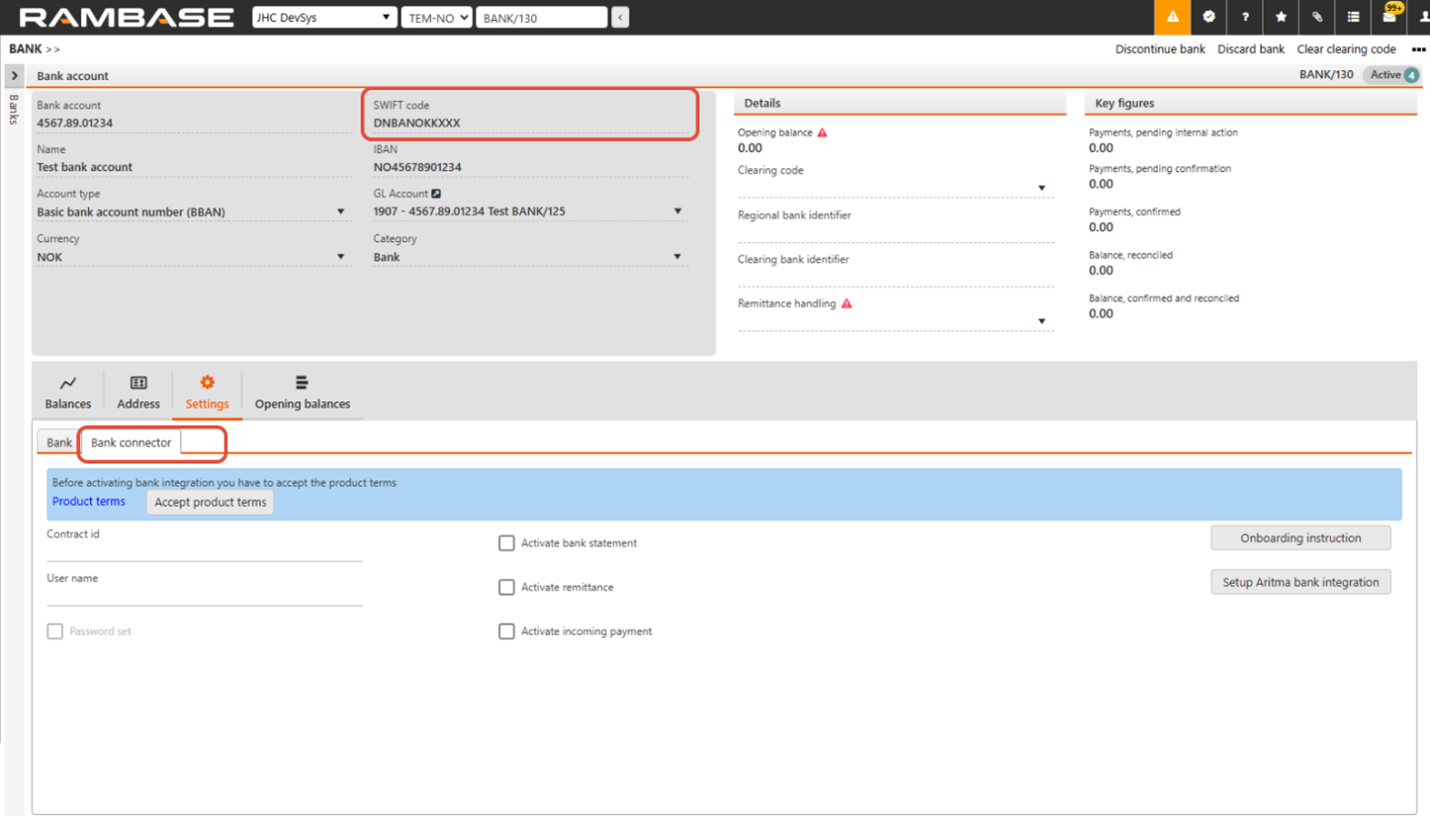
Task: Click the paperclip attachments icon
Action: click(x=1317, y=17)
